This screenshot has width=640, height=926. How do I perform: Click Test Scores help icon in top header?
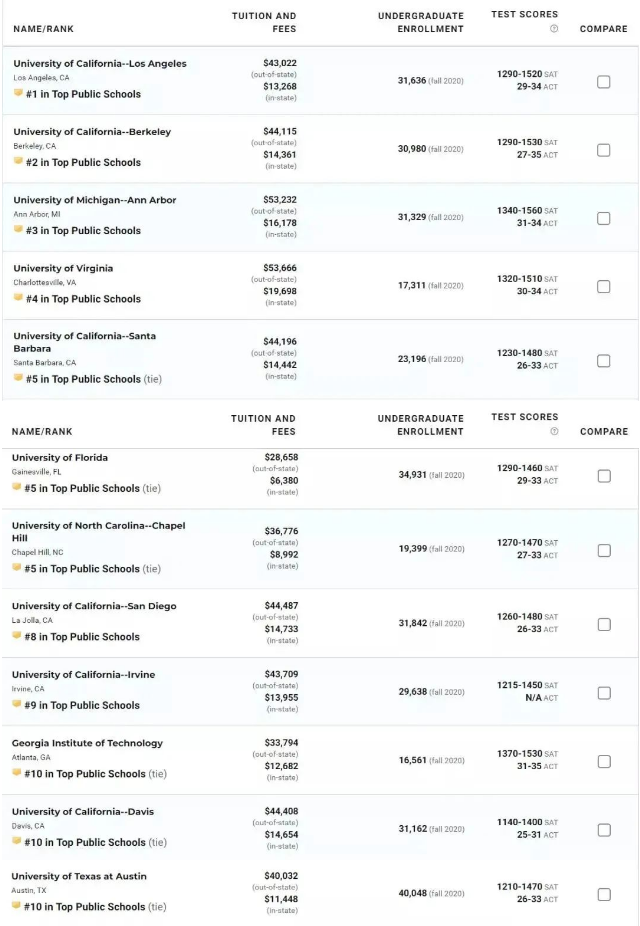pyautogui.click(x=554, y=28)
